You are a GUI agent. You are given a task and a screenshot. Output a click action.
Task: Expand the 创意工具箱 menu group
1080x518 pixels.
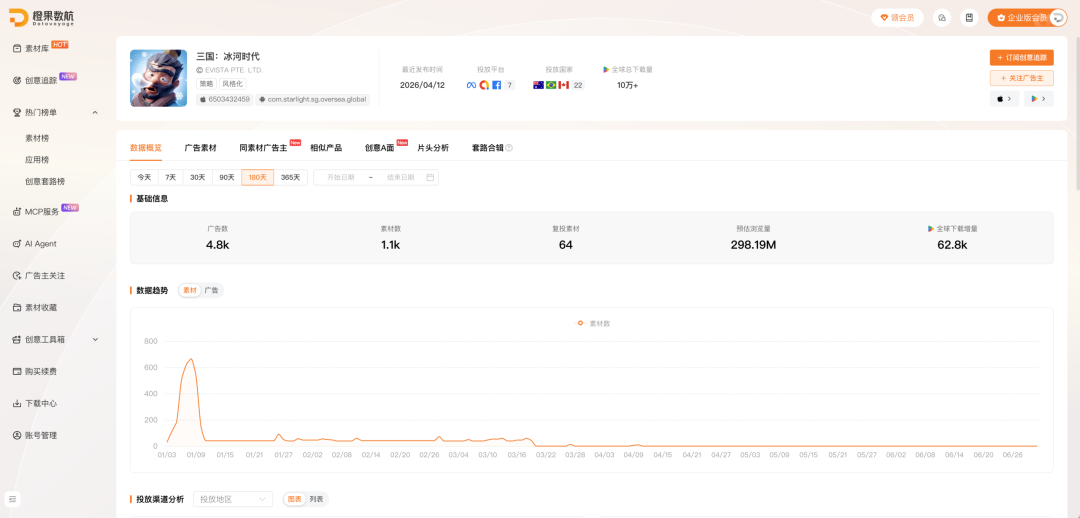[95, 339]
